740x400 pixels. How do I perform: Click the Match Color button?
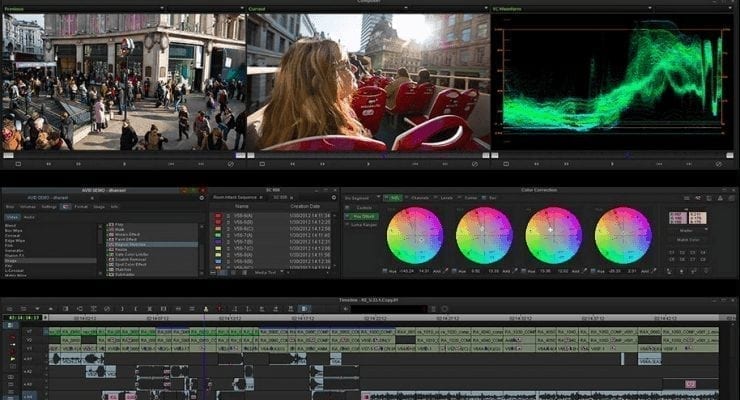(686, 241)
